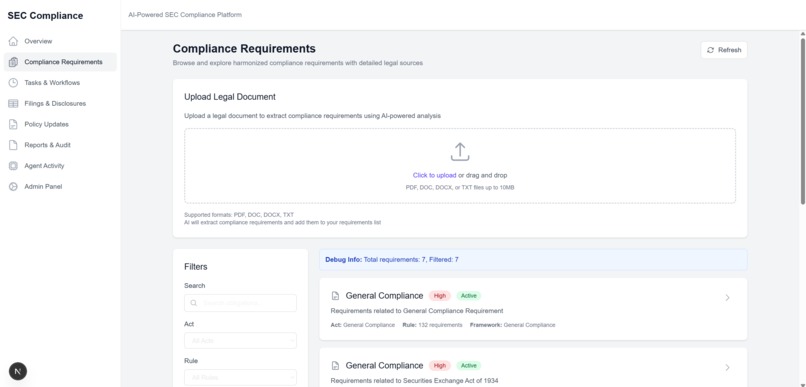Click the scrollbar up arrow

802,34
